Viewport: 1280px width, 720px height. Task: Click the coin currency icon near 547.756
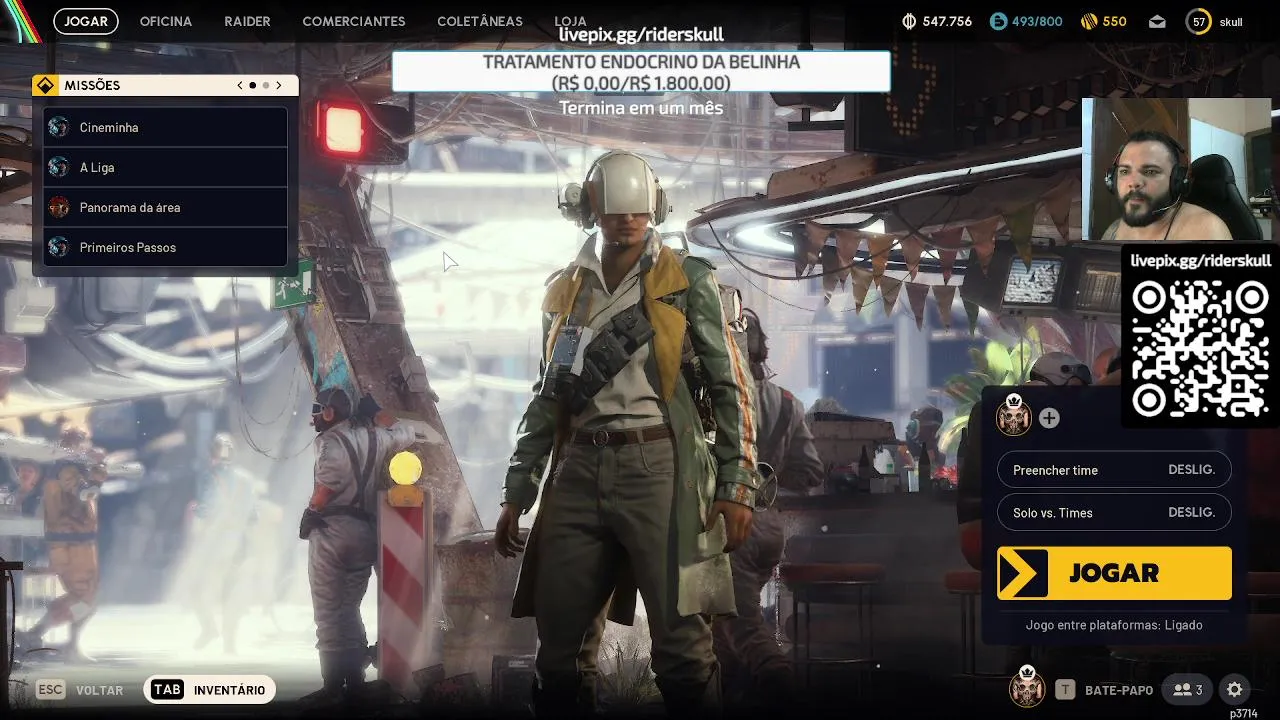pyautogui.click(x=909, y=21)
